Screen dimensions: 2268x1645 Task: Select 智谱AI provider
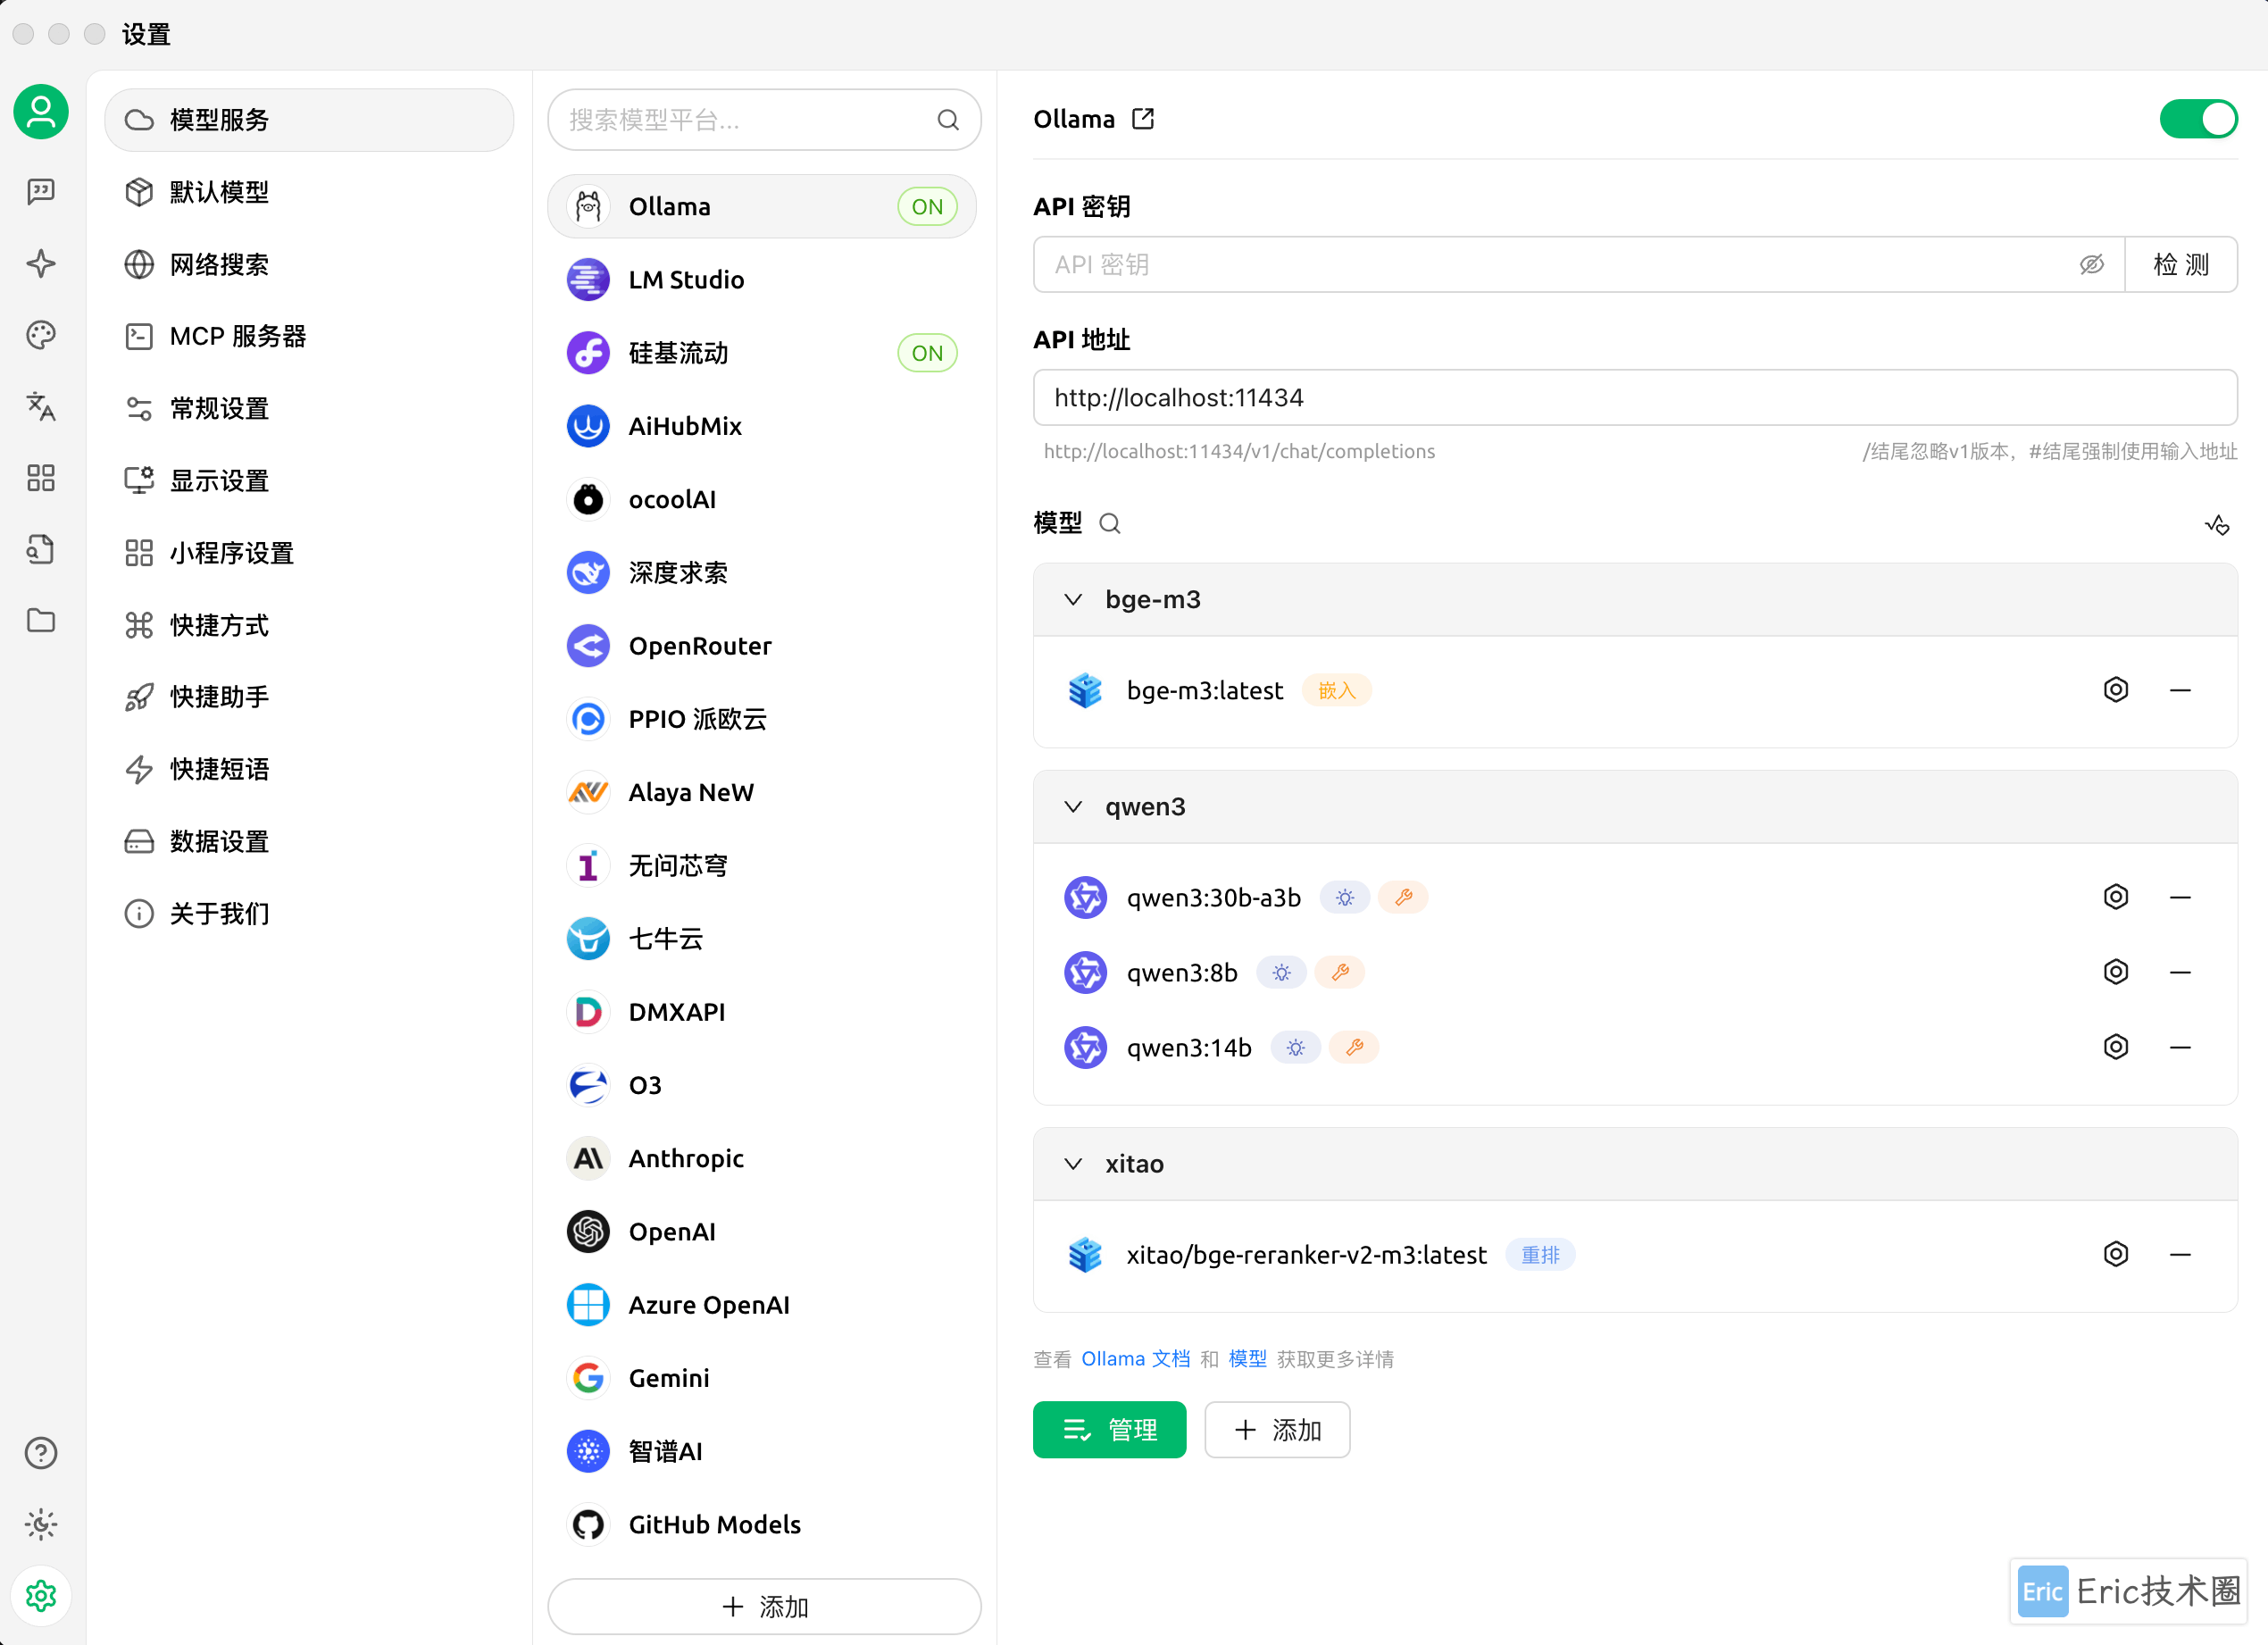pos(762,1451)
